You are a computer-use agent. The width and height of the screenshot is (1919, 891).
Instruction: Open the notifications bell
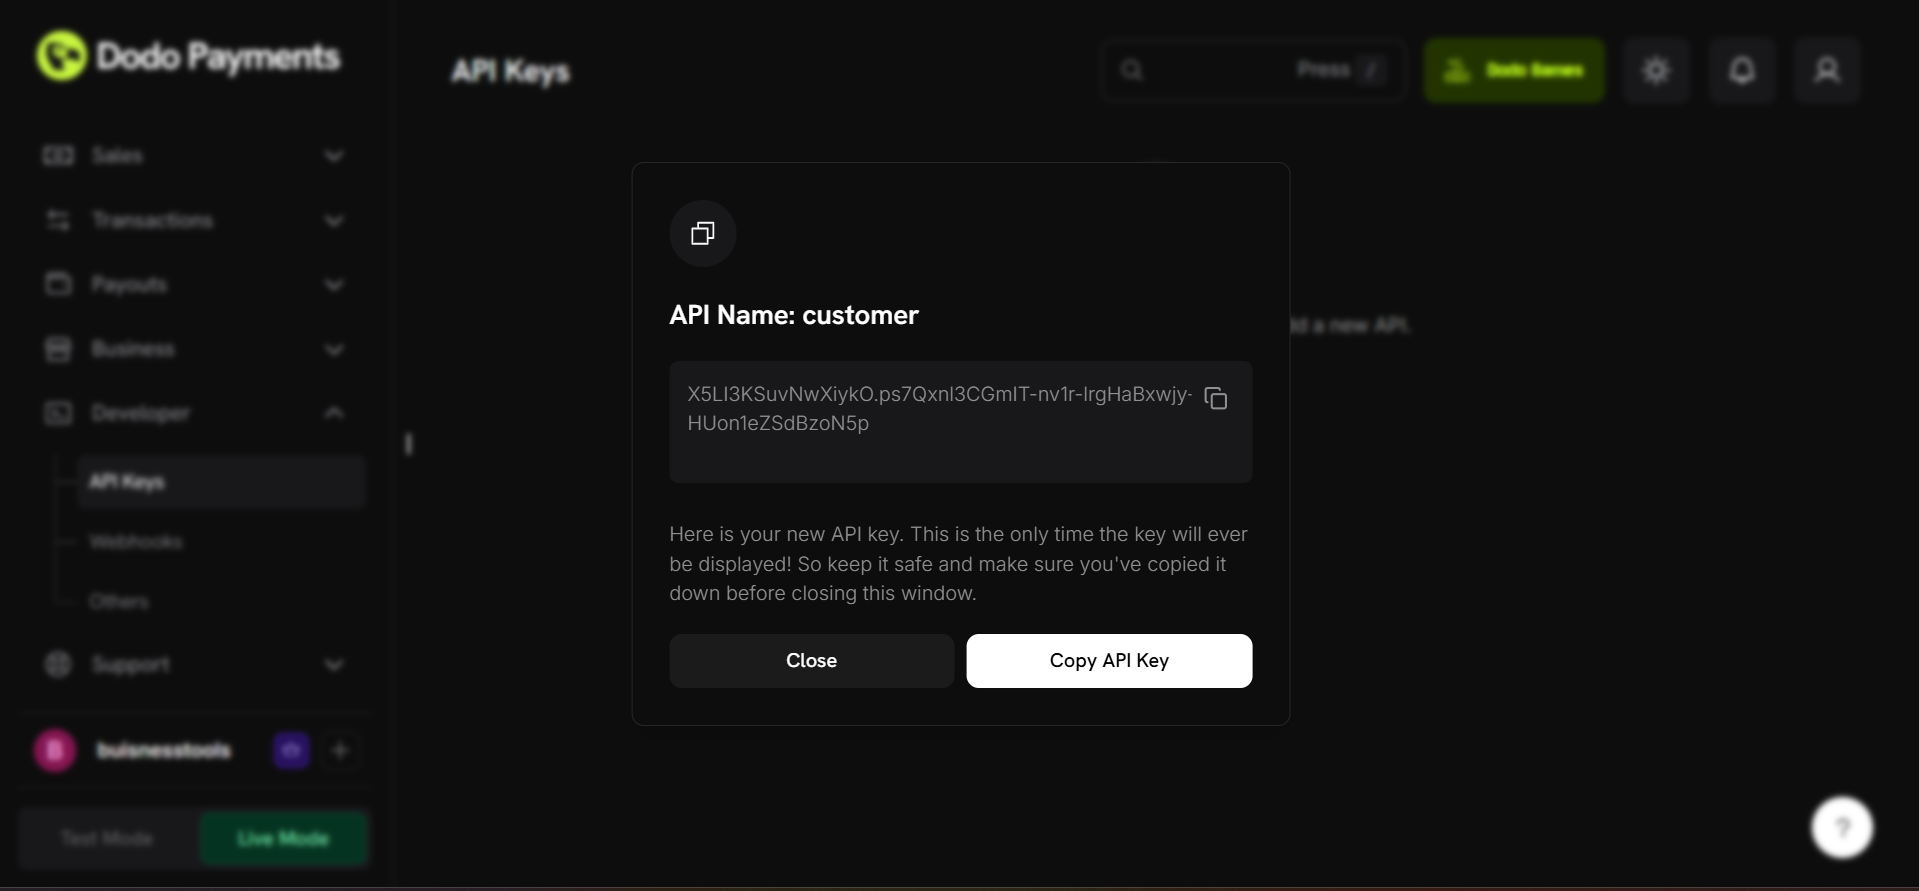coord(1741,70)
